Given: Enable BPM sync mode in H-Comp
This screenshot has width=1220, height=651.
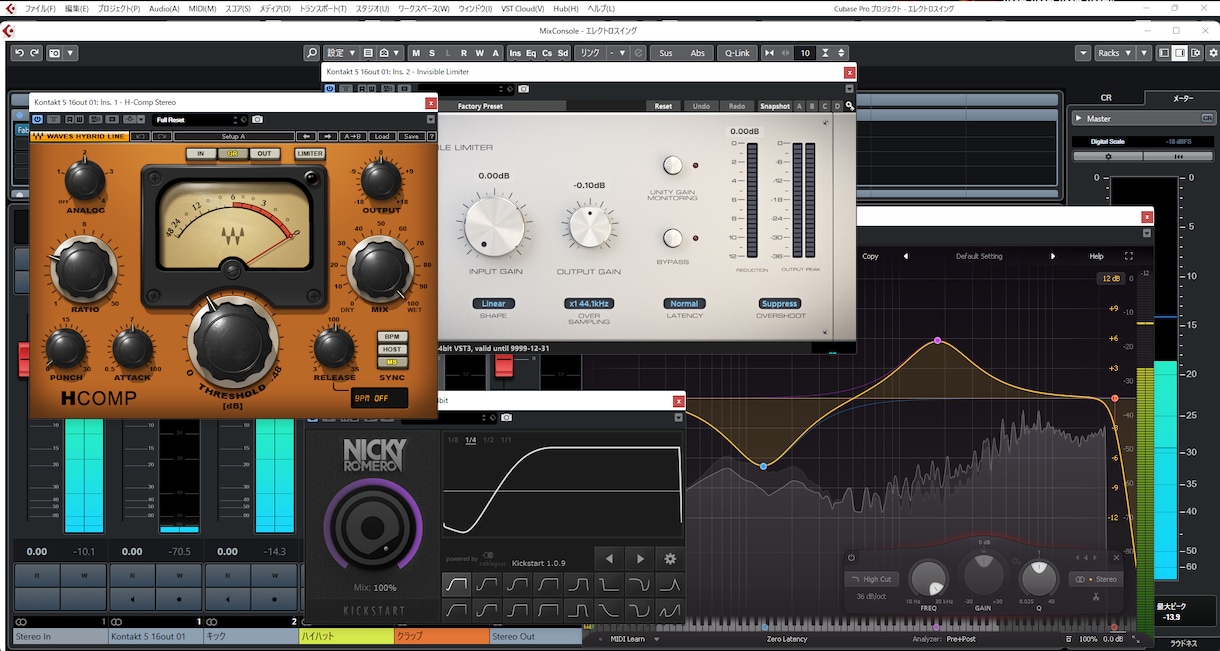Looking at the screenshot, I should pyautogui.click(x=392, y=337).
